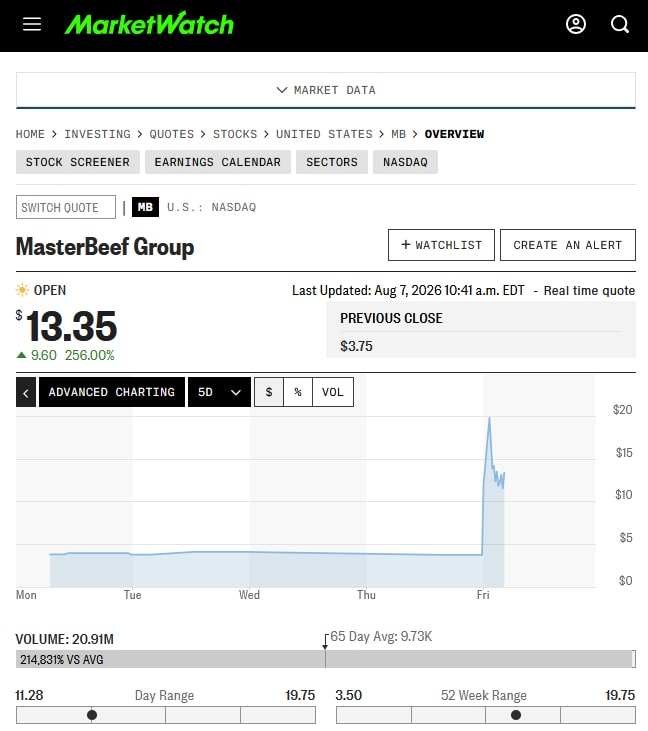Select the sun icon beside OPEN
The width and height of the screenshot is (648, 731).
click(22, 290)
